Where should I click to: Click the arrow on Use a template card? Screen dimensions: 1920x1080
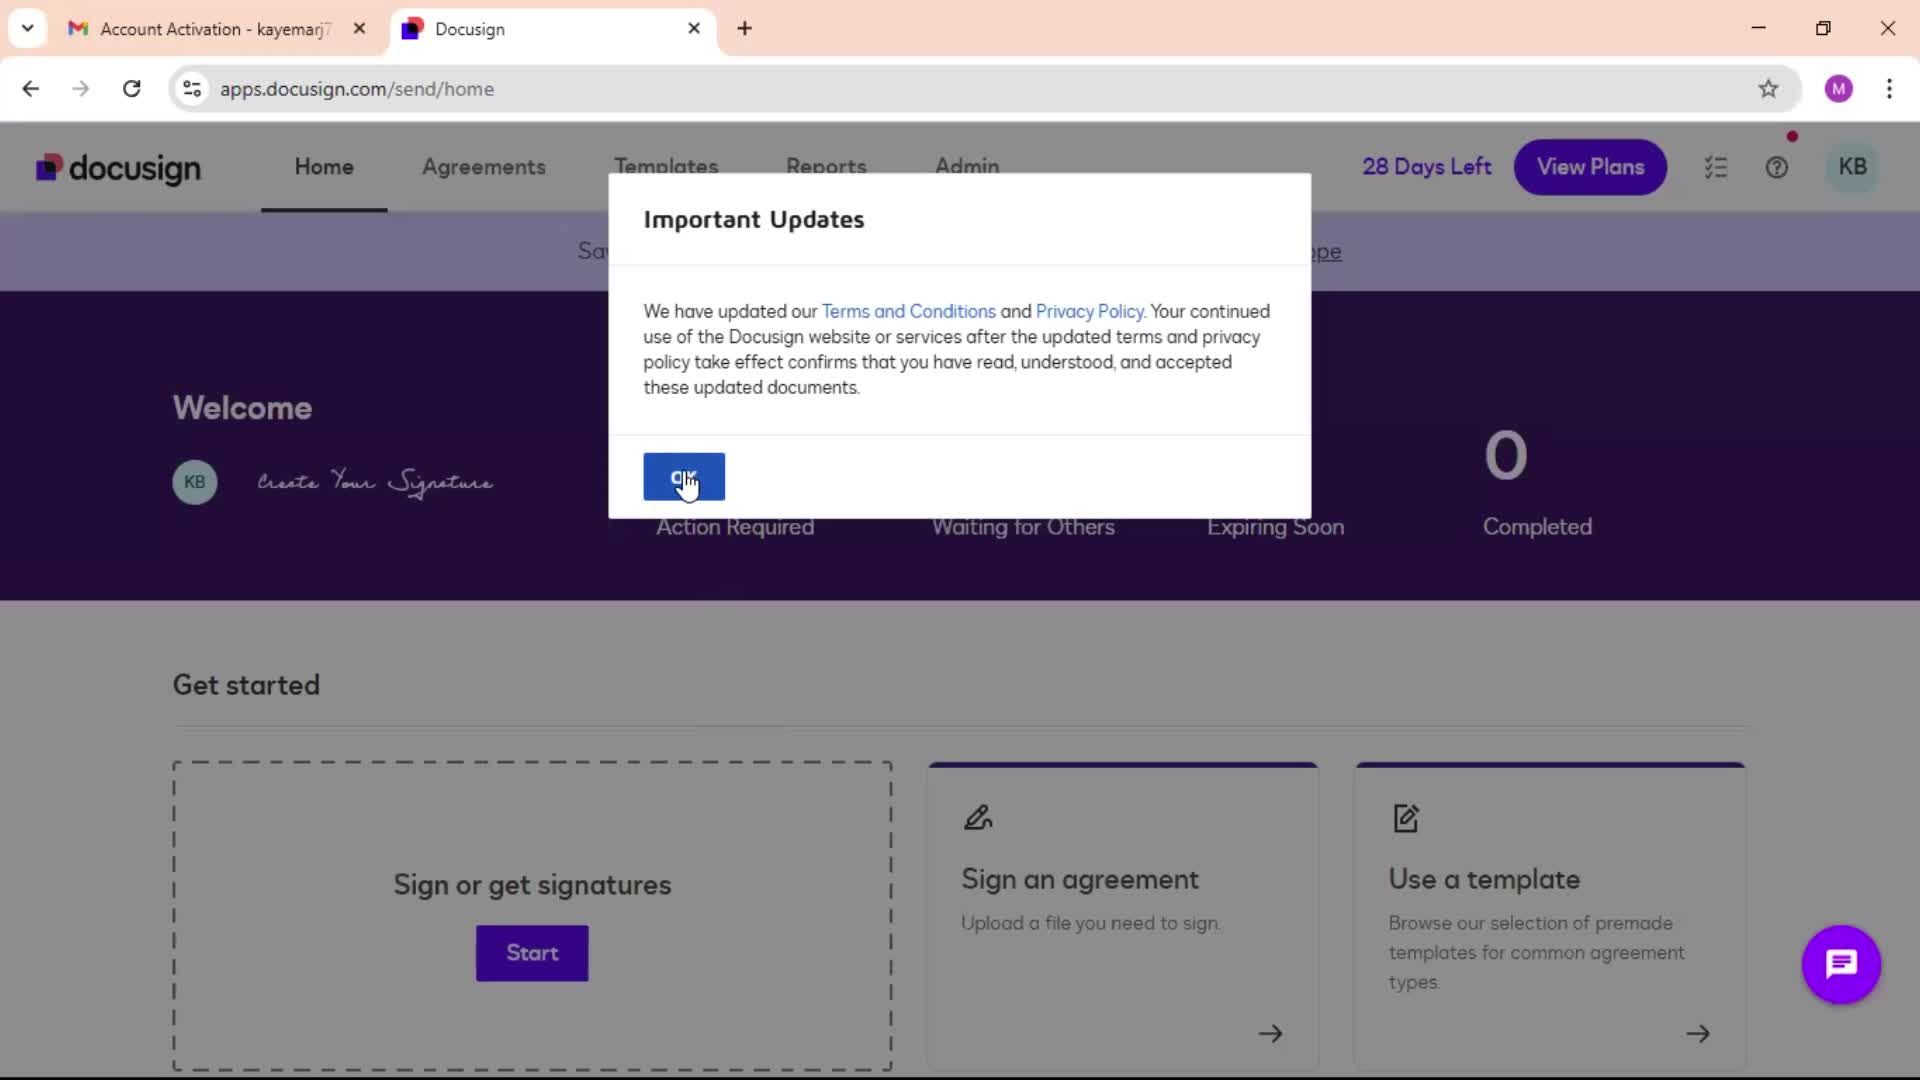coord(1698,1033)
